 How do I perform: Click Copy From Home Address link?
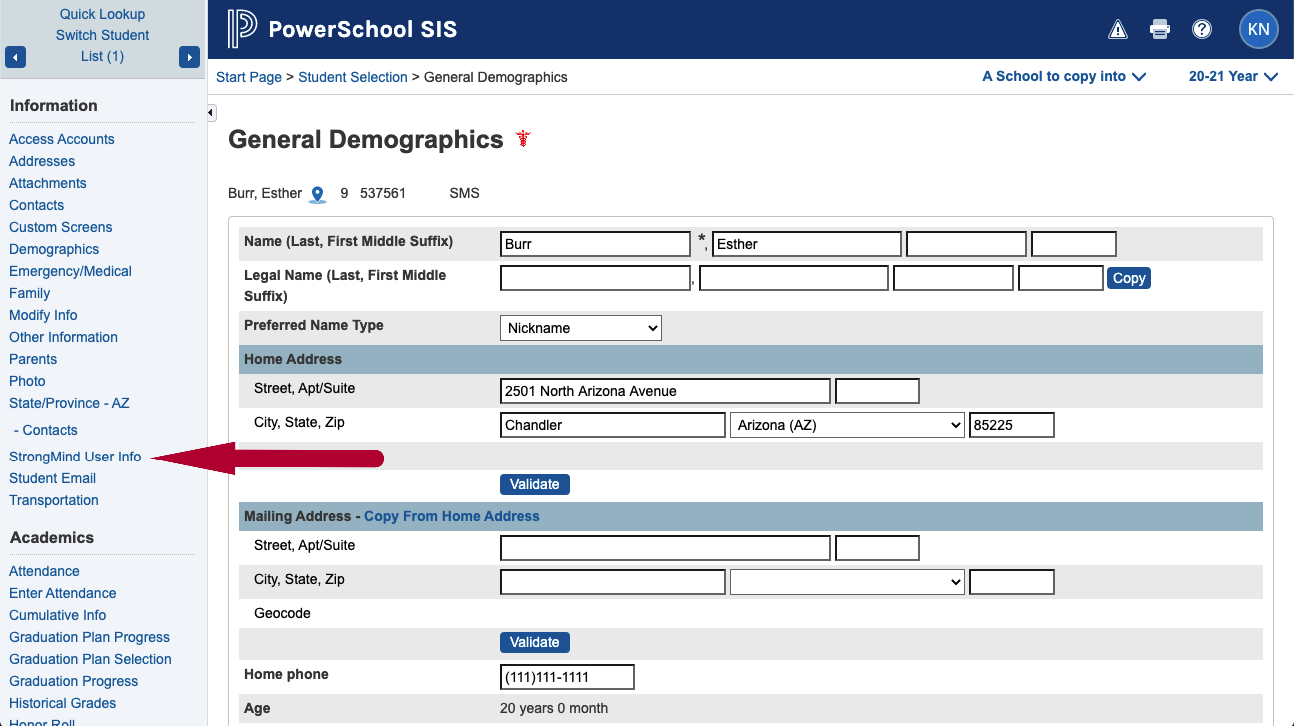[452, 516]
